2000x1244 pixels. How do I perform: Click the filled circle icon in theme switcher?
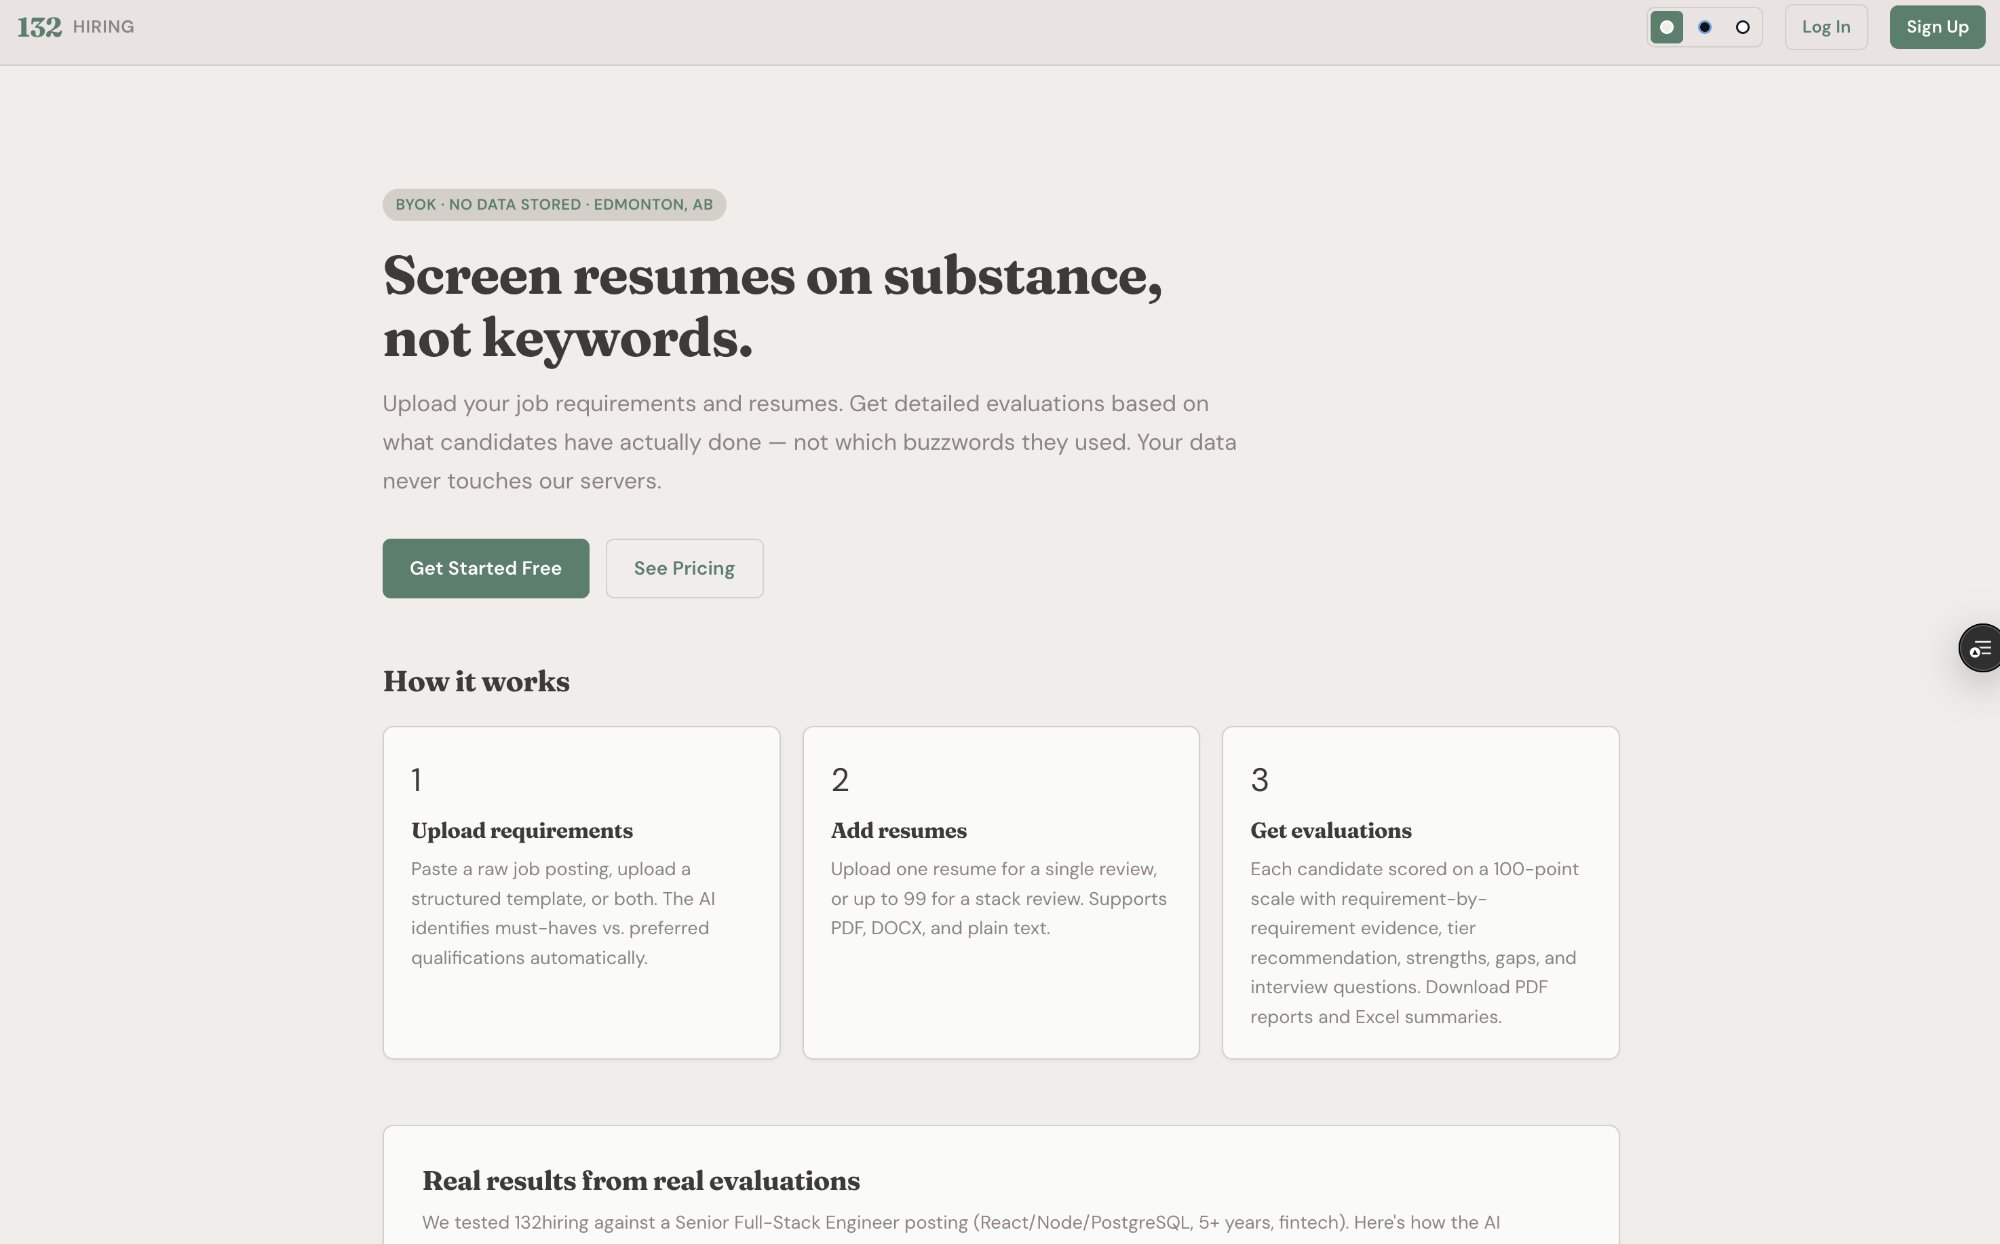1666,27
